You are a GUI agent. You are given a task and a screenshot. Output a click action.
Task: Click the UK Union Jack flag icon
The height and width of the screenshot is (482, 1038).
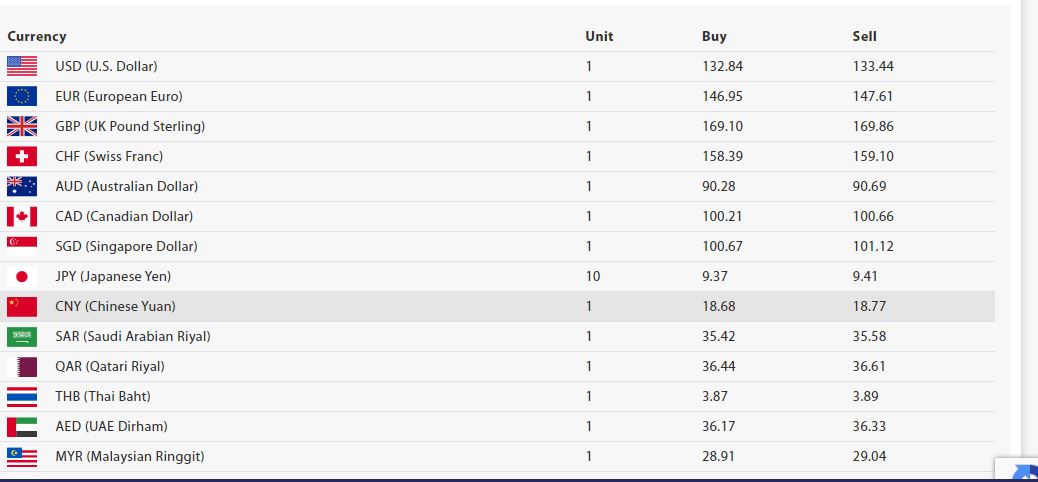click(x=22, y=126)
